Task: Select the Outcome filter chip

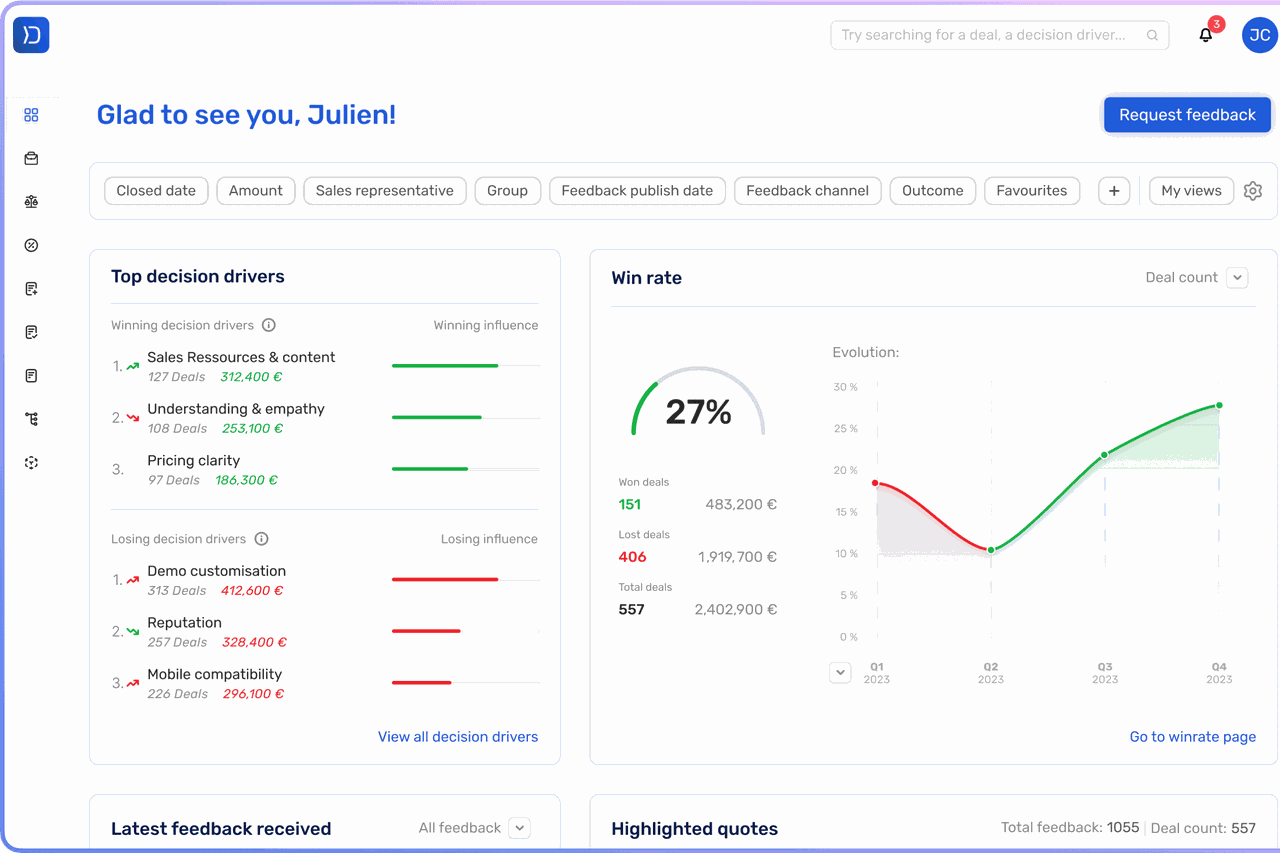Action: coord(932,191)
